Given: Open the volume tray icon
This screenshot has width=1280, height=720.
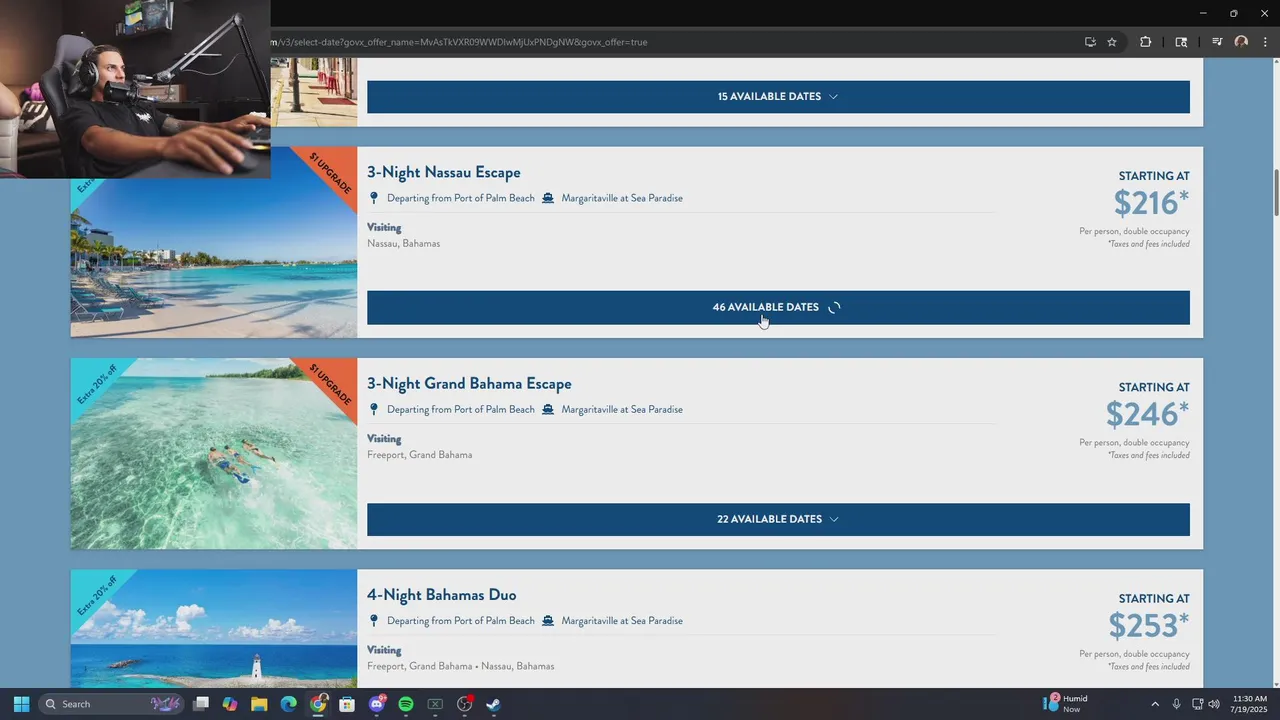Looking at the screenshot, I should pos(1214,704).
